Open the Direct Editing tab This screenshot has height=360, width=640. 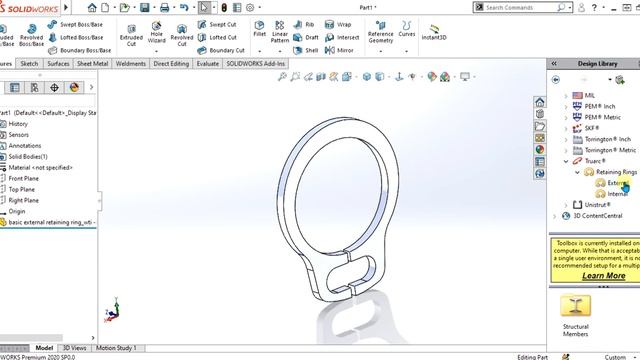pos(171,64)
